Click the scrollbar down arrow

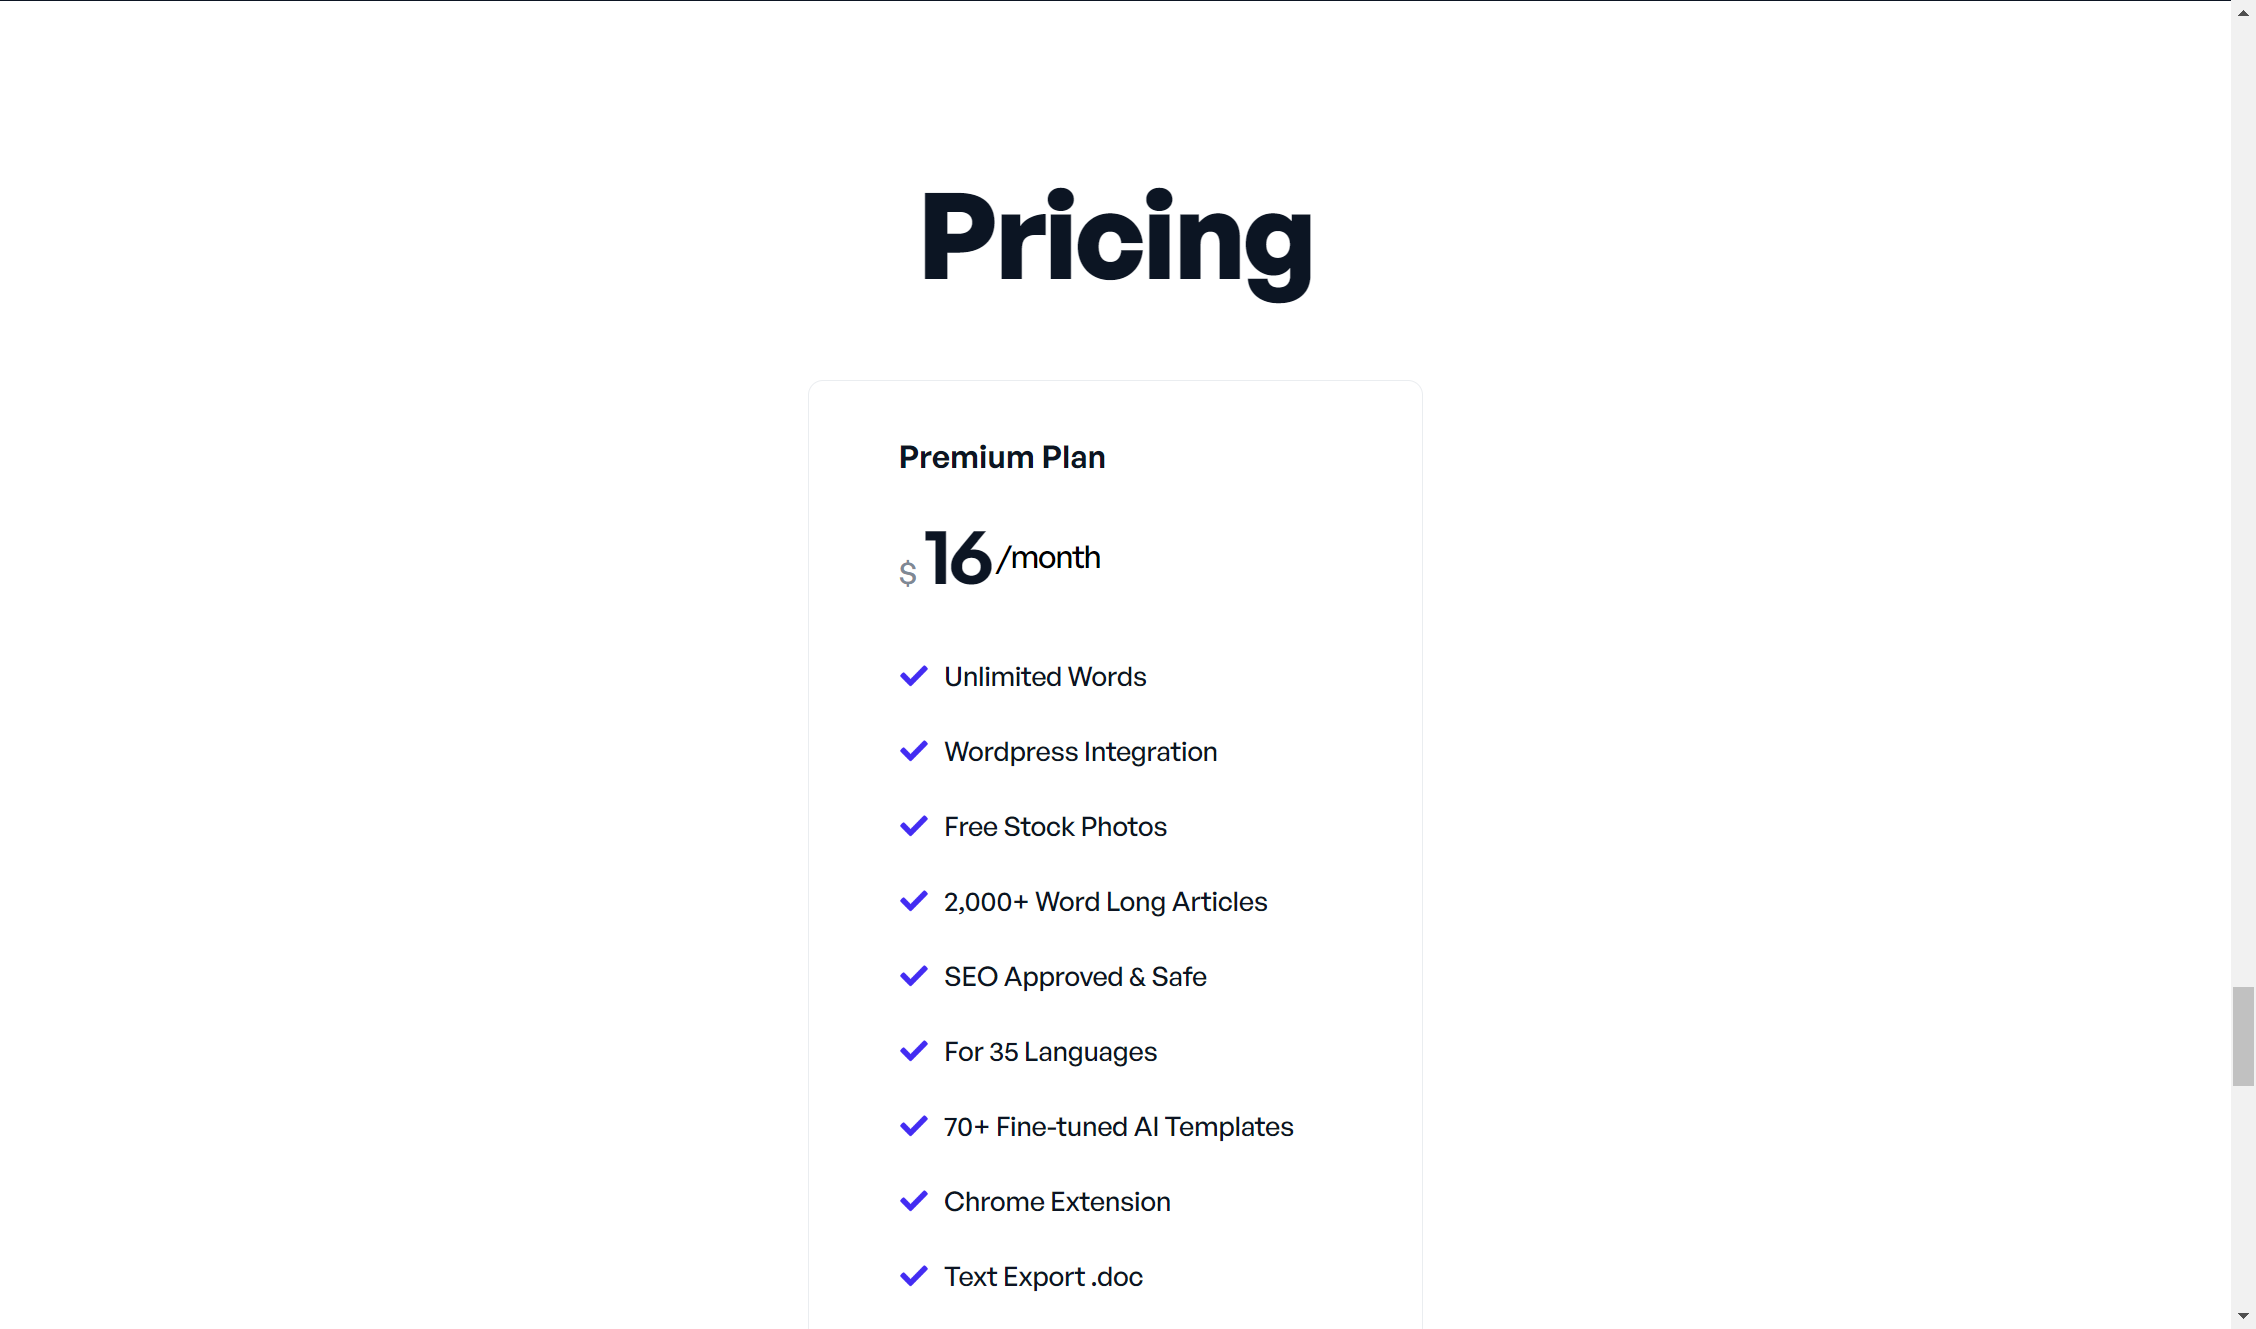coord(2243,1317)
